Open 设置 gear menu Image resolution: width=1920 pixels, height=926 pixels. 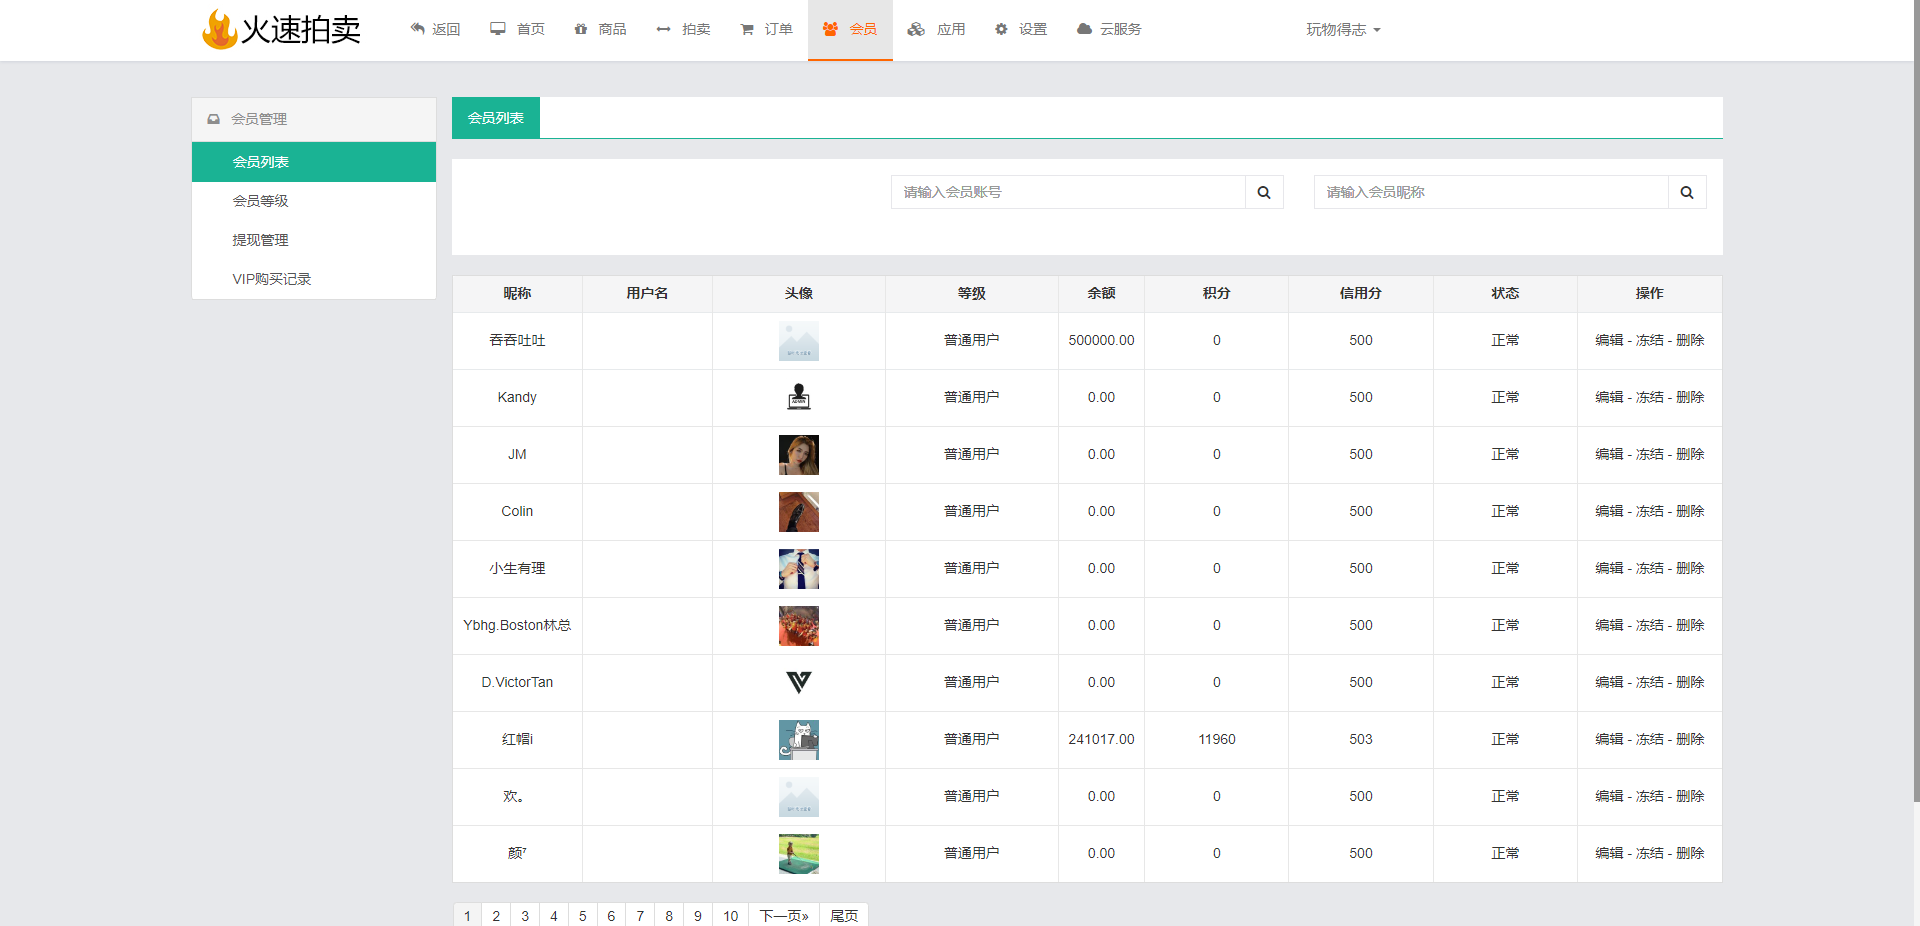(x=1021, y=29)
